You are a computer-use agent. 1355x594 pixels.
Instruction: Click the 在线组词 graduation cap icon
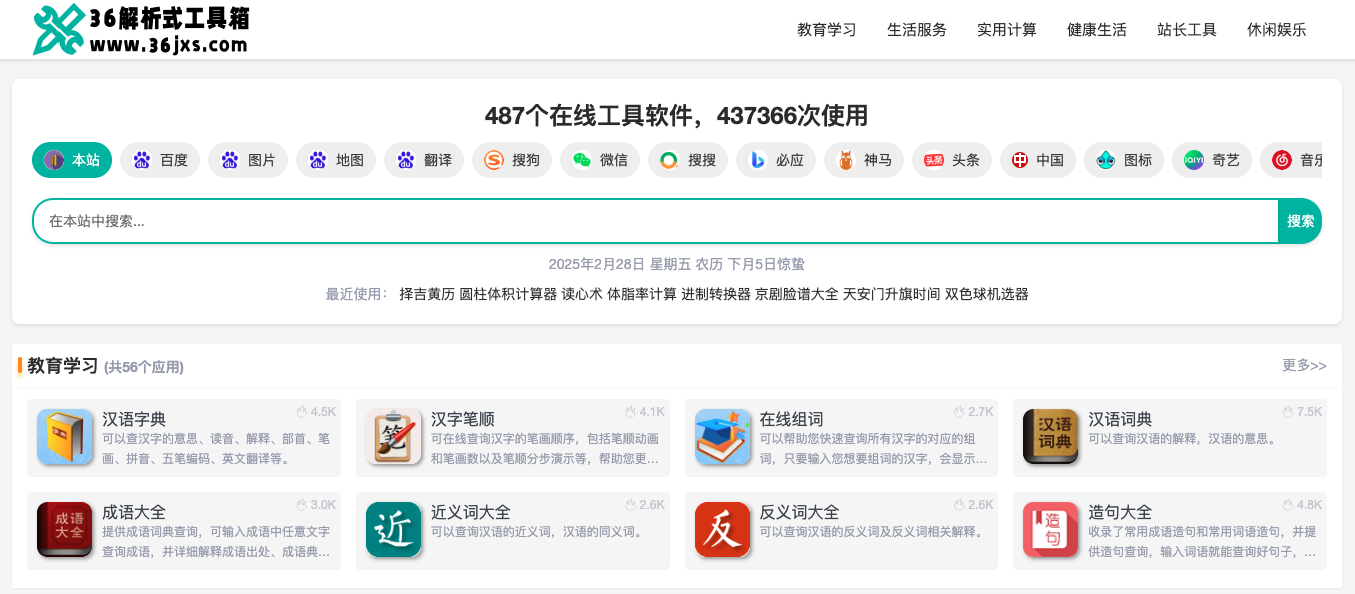coord(722,437)
